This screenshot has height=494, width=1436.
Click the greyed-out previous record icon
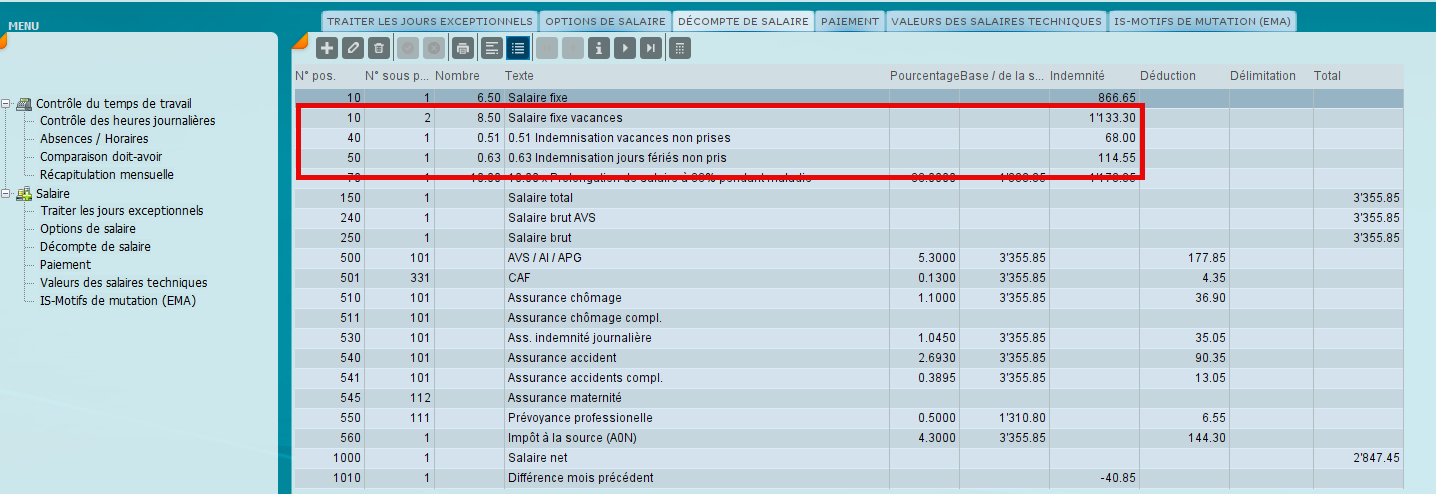coord(572,47)
